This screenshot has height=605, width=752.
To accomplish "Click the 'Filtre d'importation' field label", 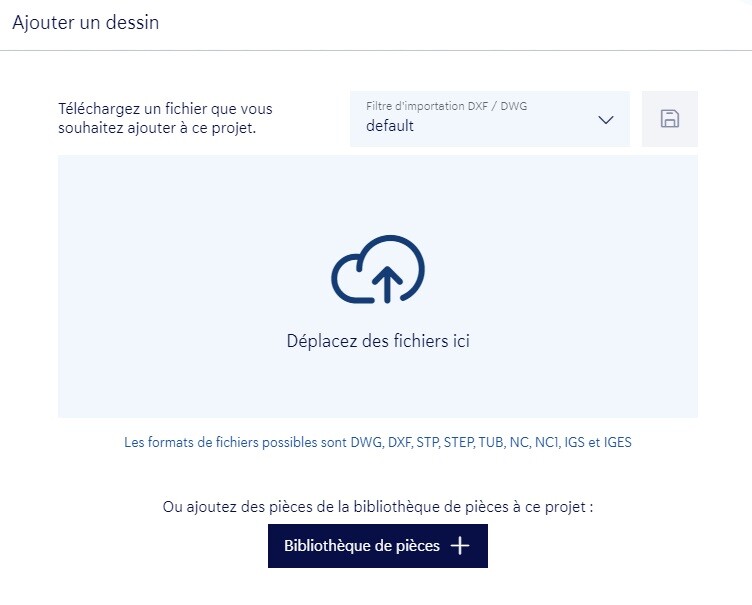I will [x=446, y=106].
